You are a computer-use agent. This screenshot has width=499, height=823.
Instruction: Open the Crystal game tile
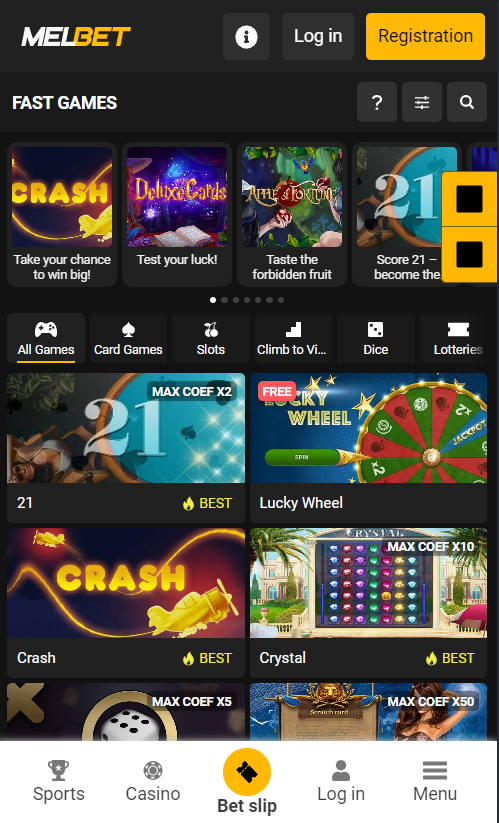pos(368,603)
